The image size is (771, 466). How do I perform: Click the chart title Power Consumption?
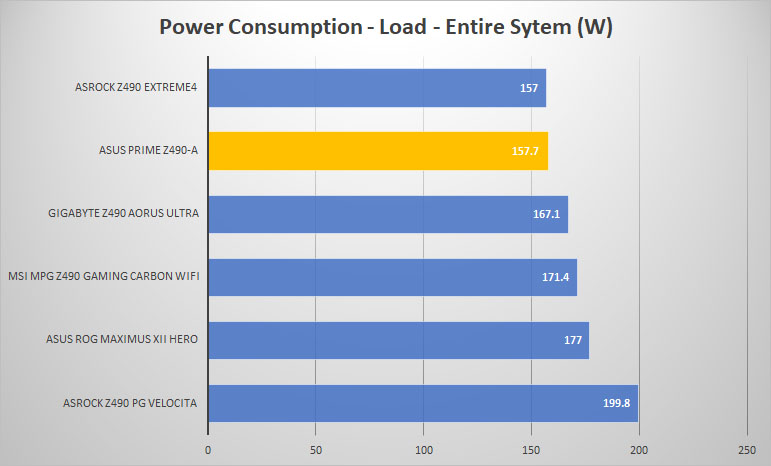[x=386, y=27]
